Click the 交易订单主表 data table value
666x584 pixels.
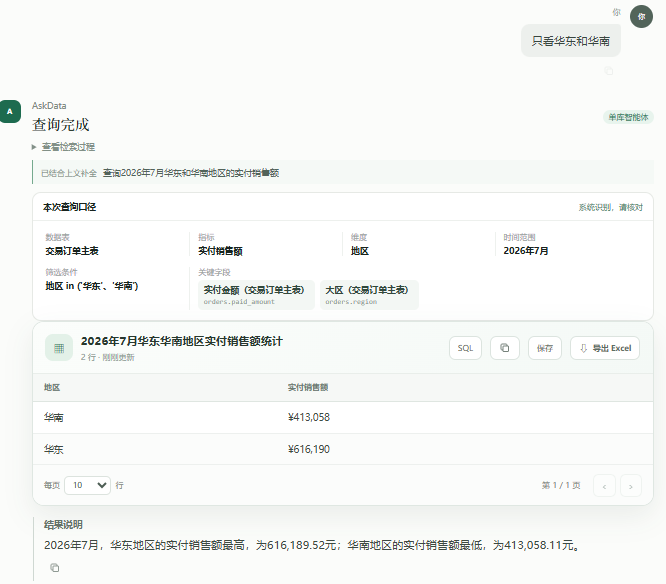coord(72,251)
